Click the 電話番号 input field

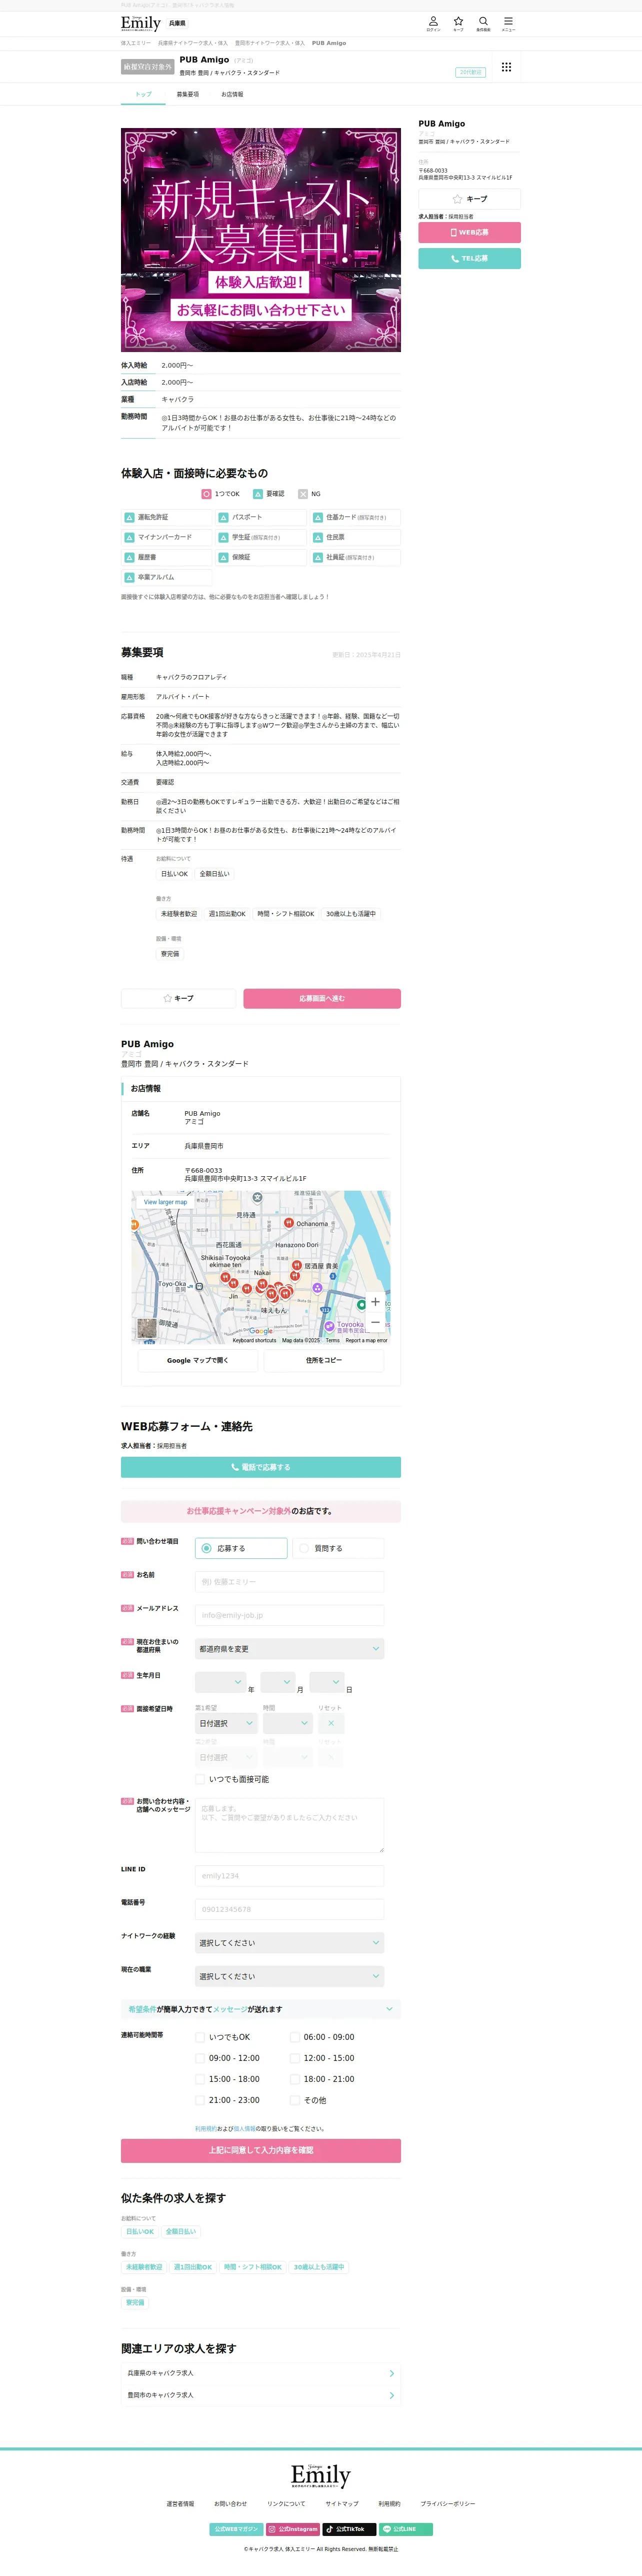pos(289,1909)
